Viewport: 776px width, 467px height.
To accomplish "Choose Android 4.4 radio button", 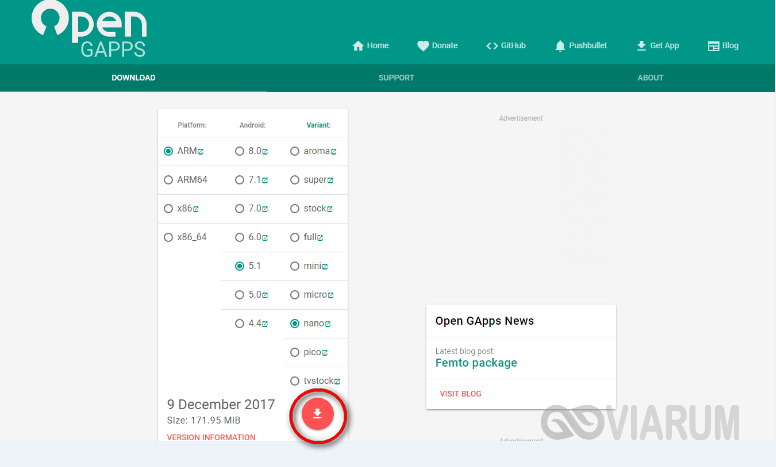I will [x=240, y=324].
